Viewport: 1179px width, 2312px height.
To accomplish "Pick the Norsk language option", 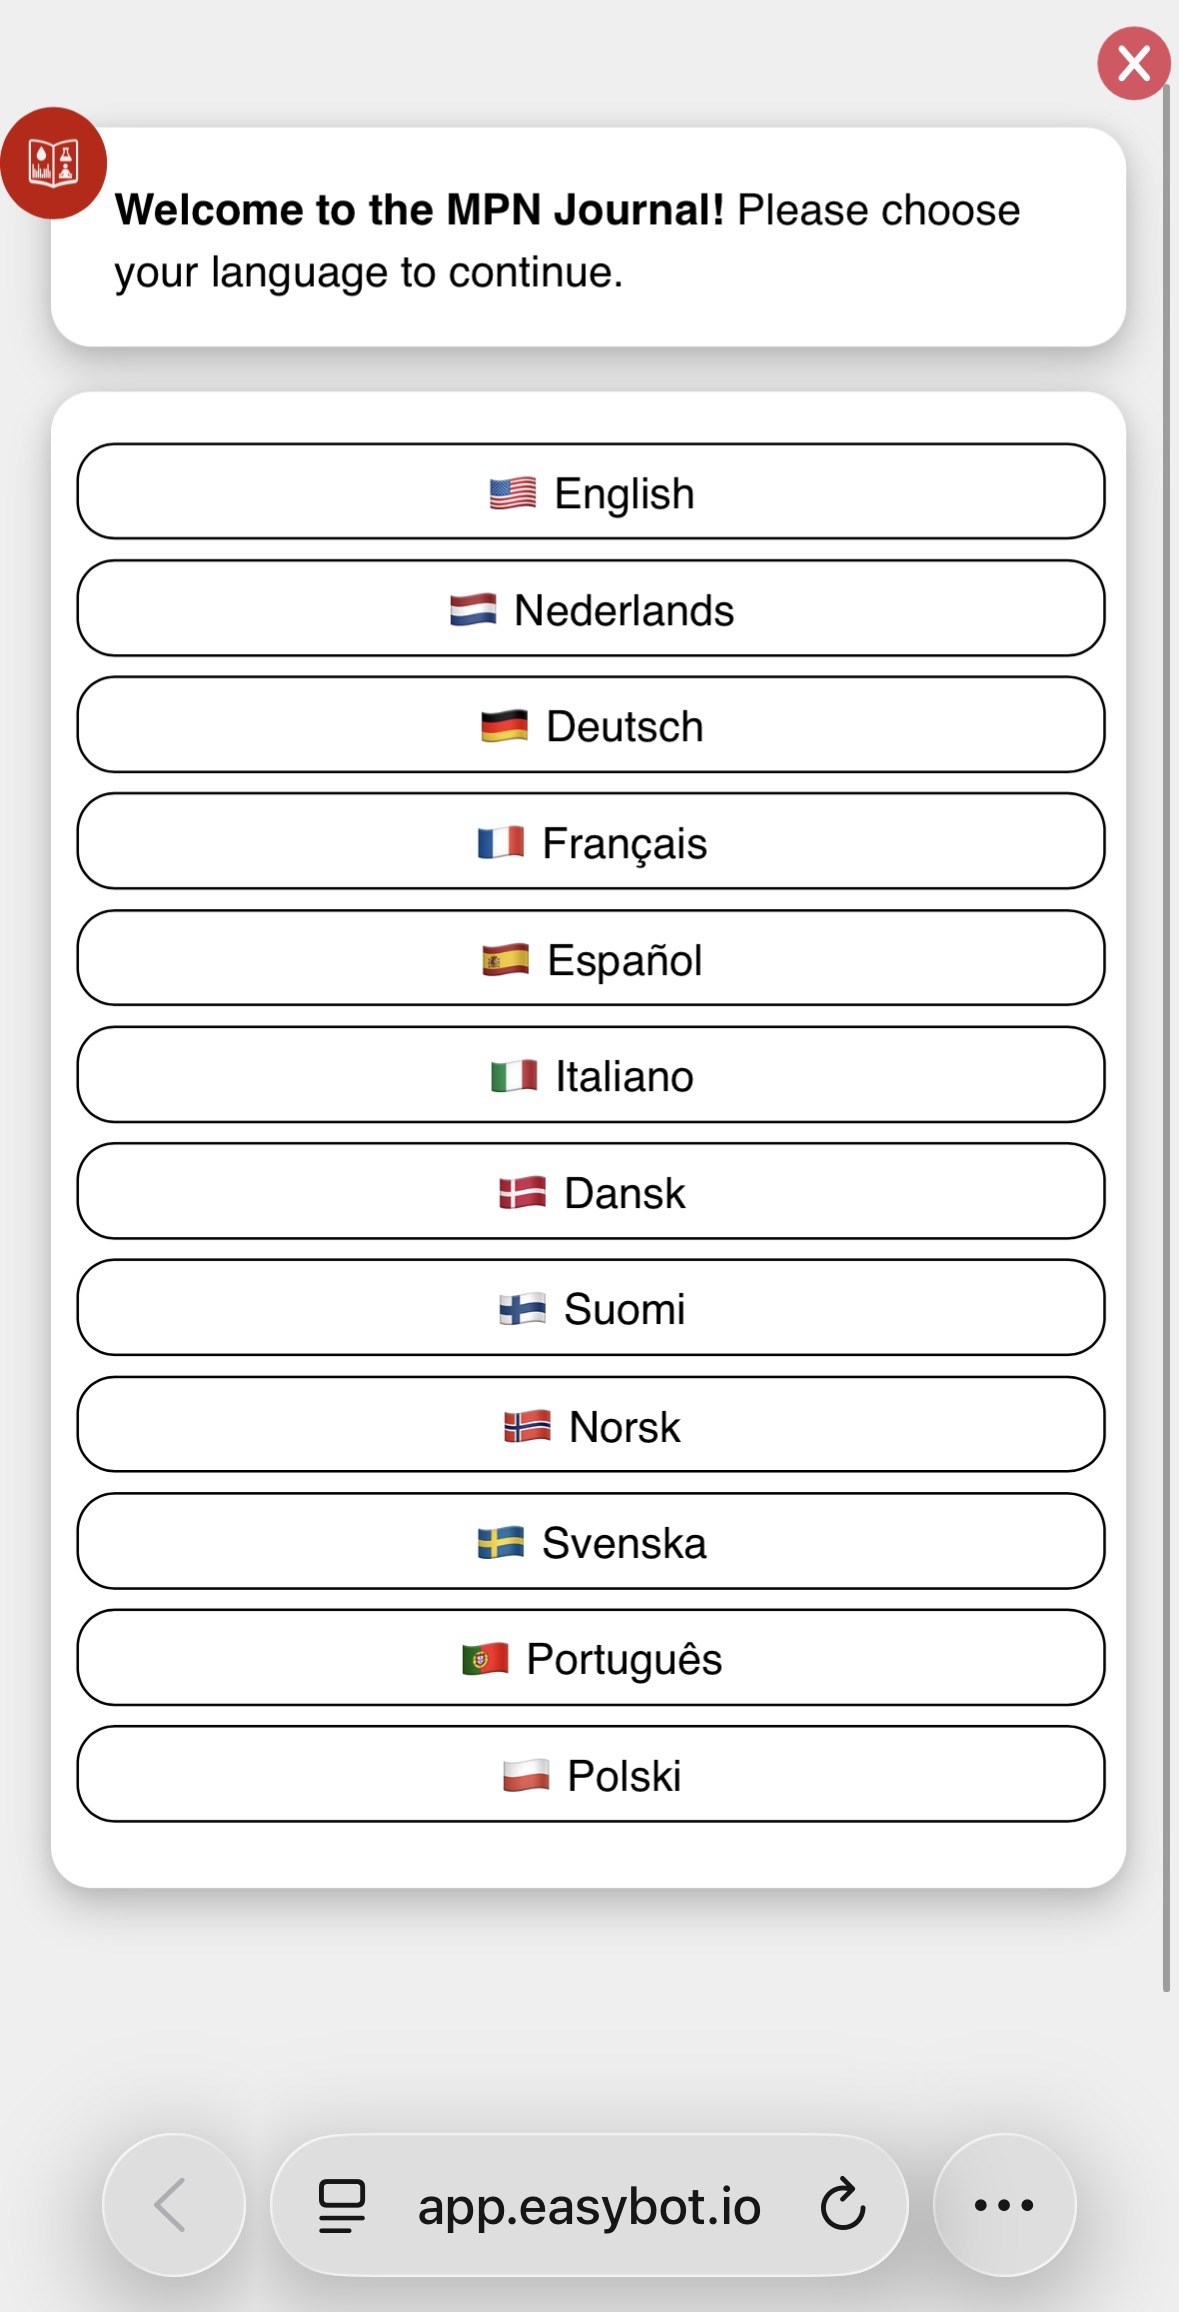I will pos(591,1425).
